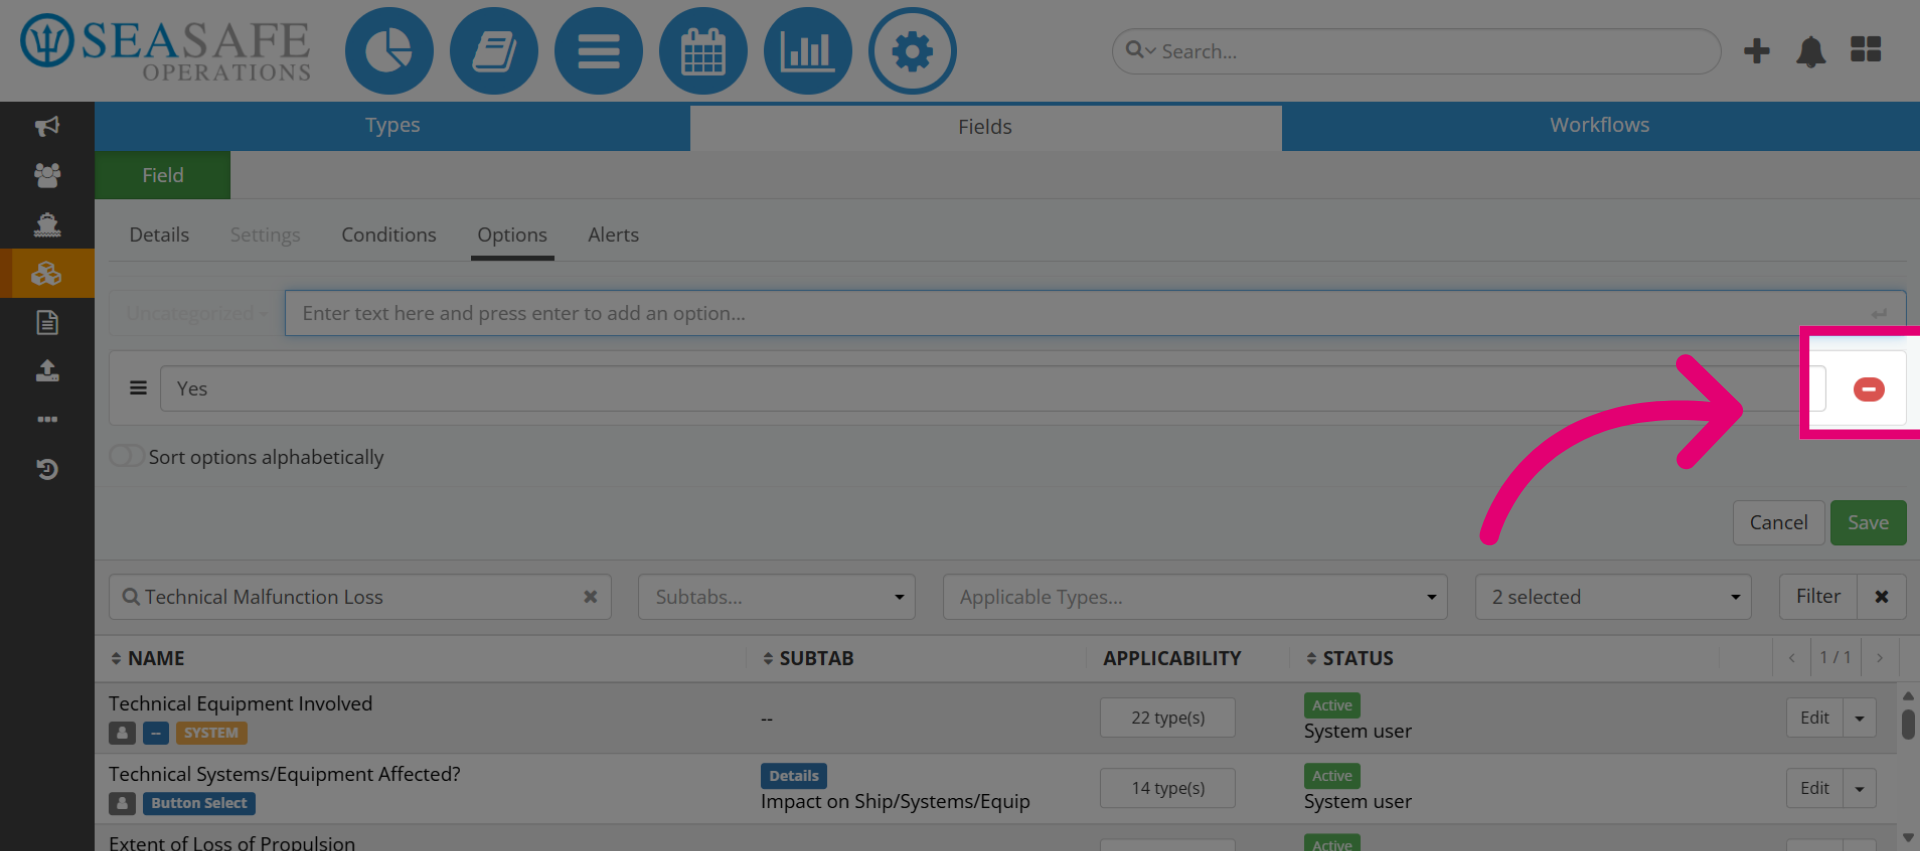Image resolution: width=1920 pixels, height=851 pixels.
Task: Open the Alerts sub-tab
Action: pos(613,235)
